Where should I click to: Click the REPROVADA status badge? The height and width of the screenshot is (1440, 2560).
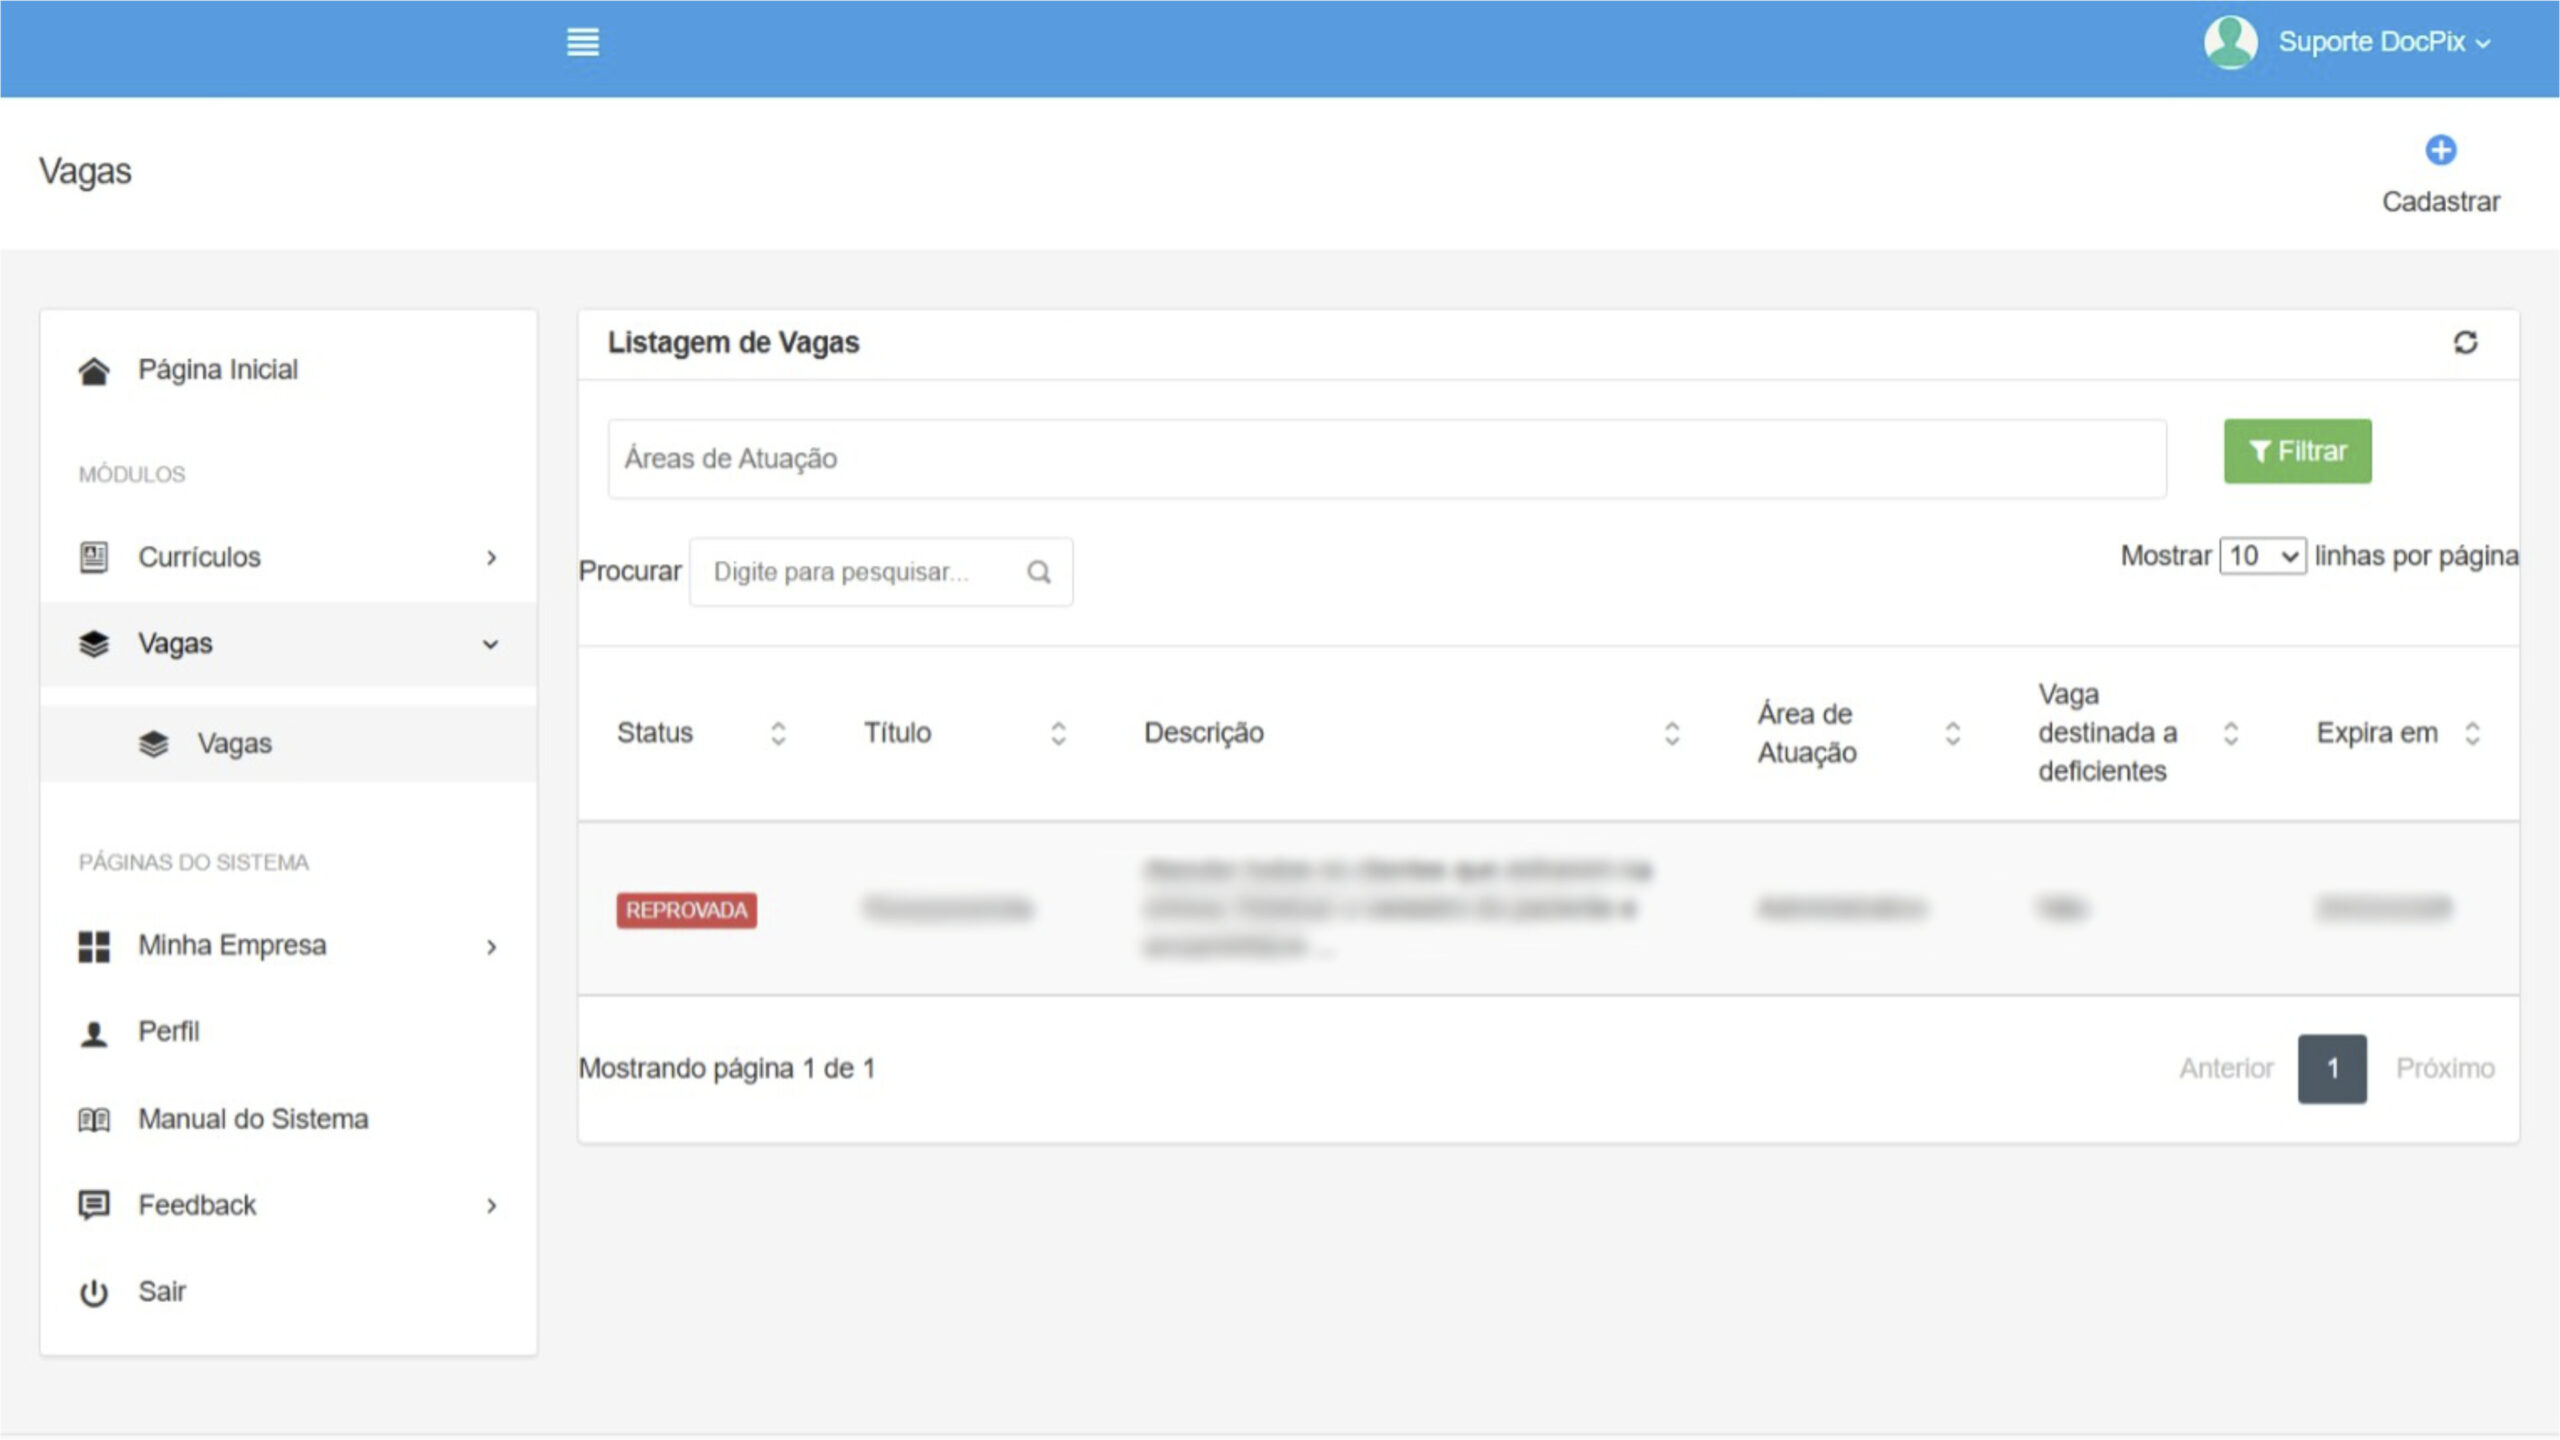tap(686, 910)
